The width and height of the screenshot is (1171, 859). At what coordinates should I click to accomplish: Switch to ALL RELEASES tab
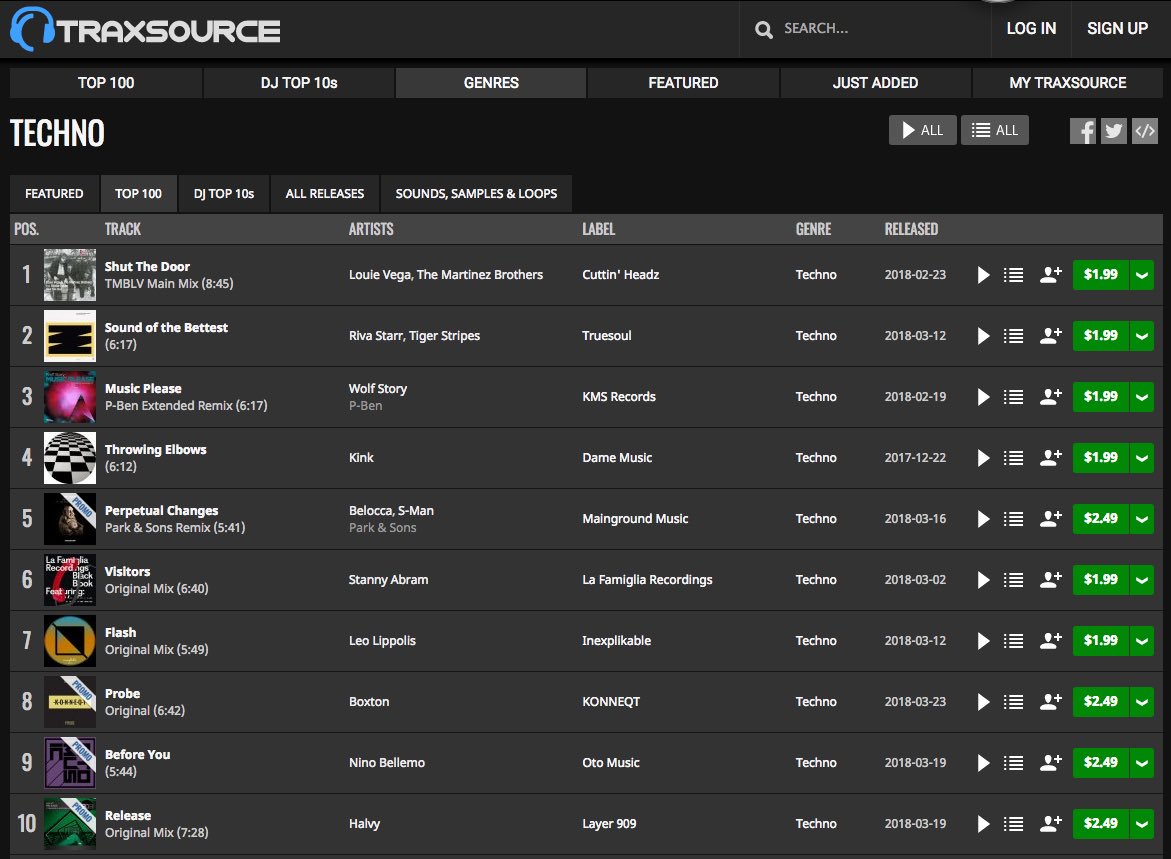coord(325,194)
